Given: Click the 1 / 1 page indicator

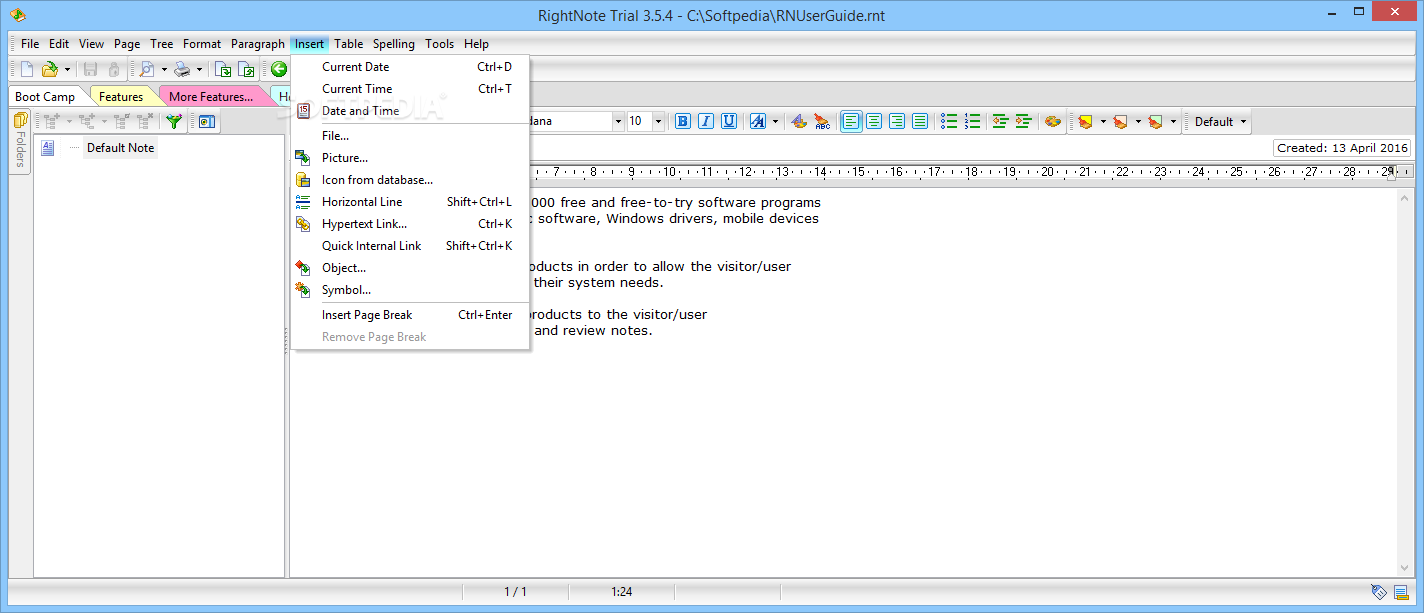Looking at the screenshot, I should [x=515, y=592].
